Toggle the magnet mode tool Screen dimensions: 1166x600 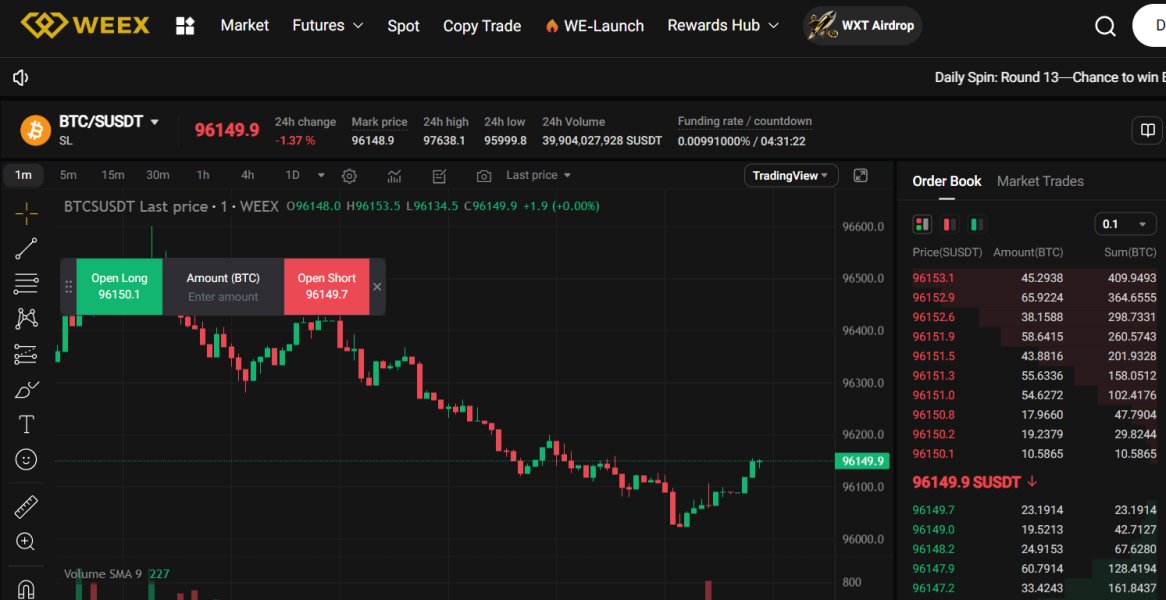tap(26, 588)
